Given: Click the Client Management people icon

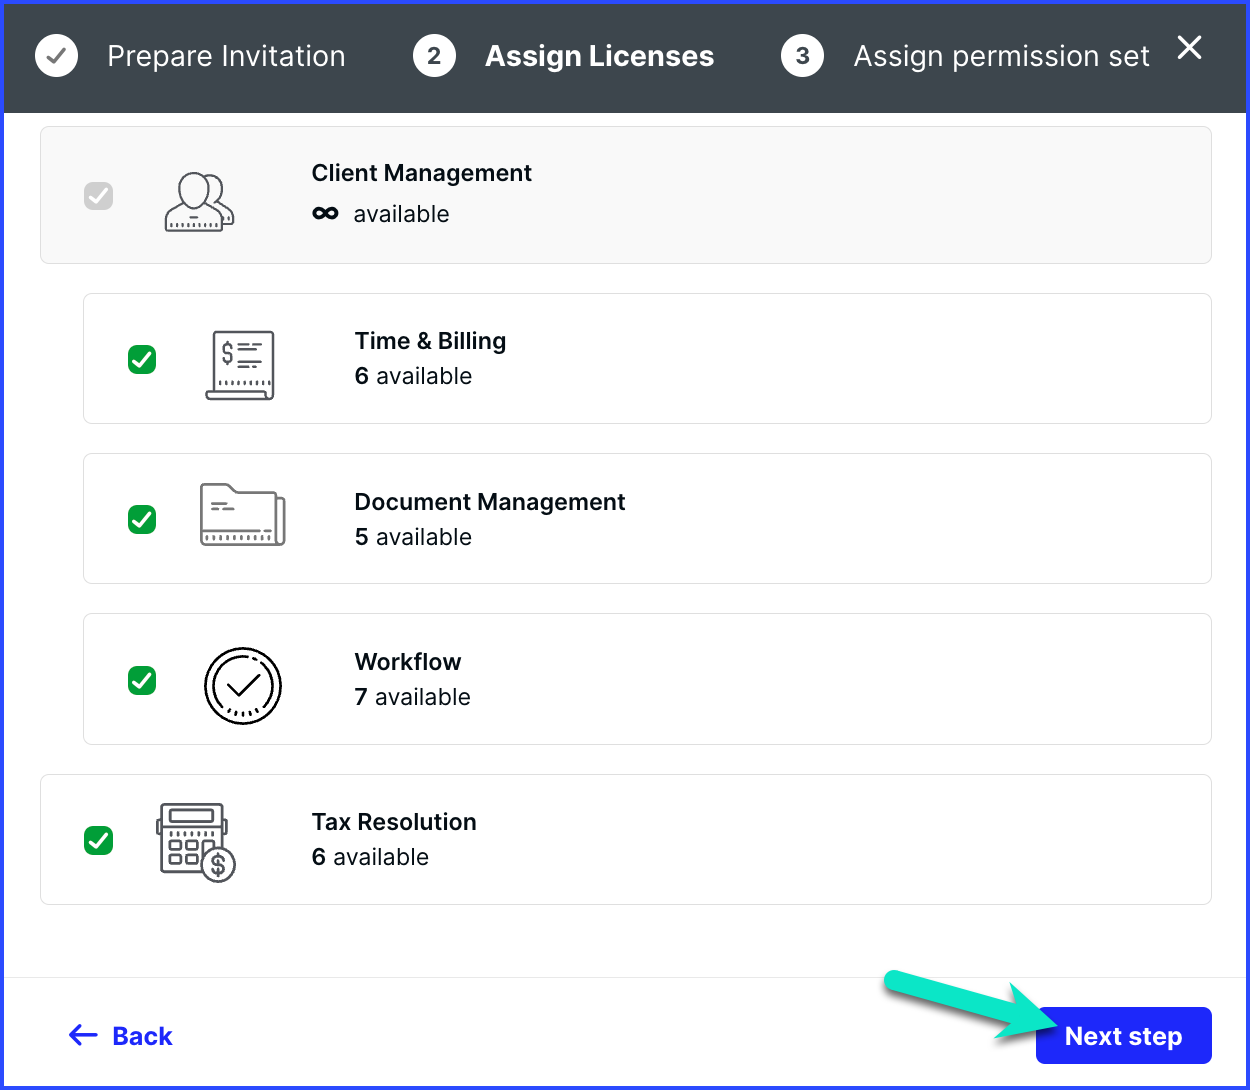Looking at the screenshot, I should click(x=199, y=202).
